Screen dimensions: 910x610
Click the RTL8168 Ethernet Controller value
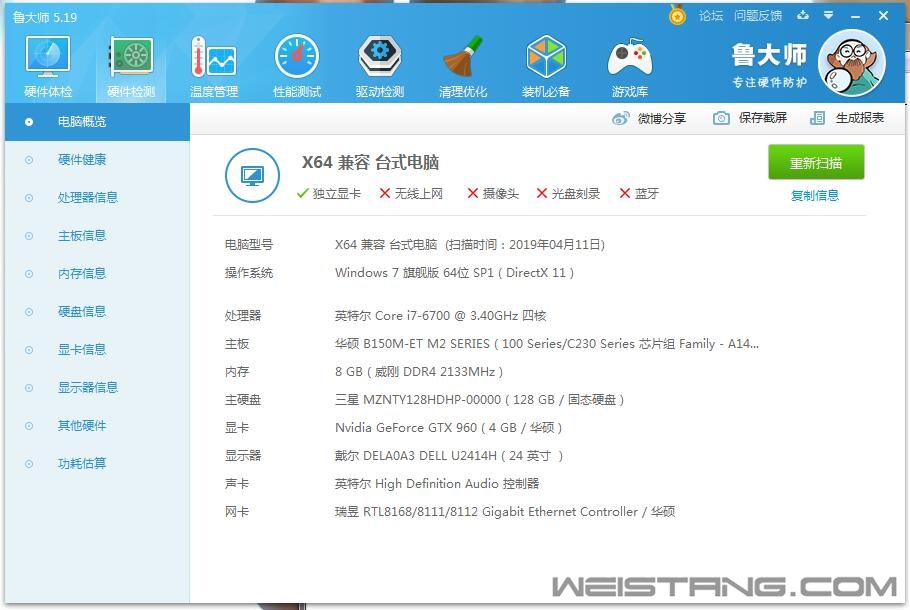[x=505, y=512]
